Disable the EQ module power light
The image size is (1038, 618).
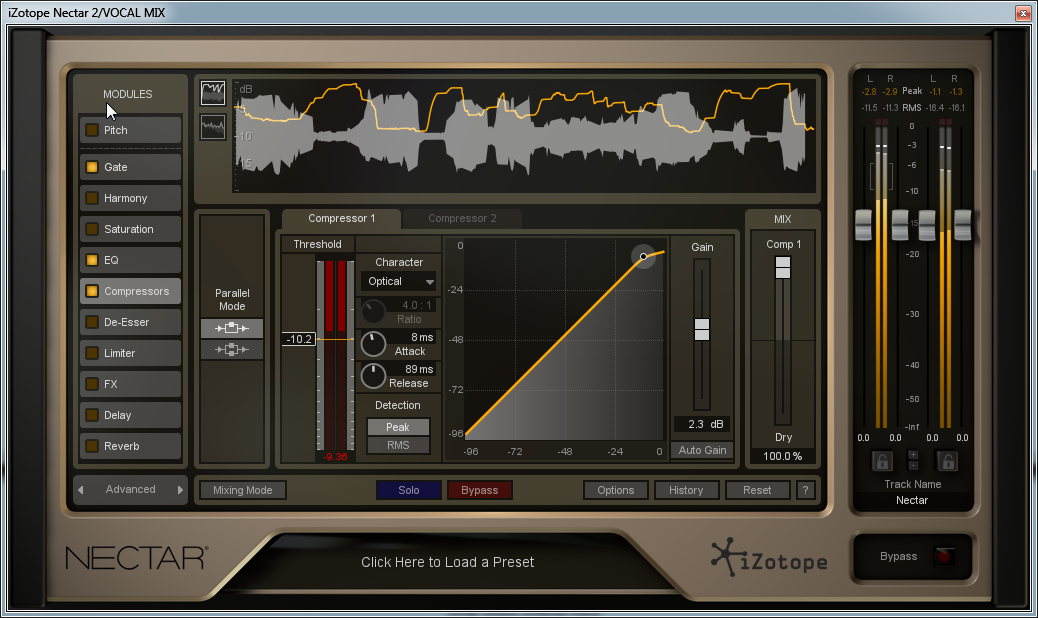pos(92,260)
